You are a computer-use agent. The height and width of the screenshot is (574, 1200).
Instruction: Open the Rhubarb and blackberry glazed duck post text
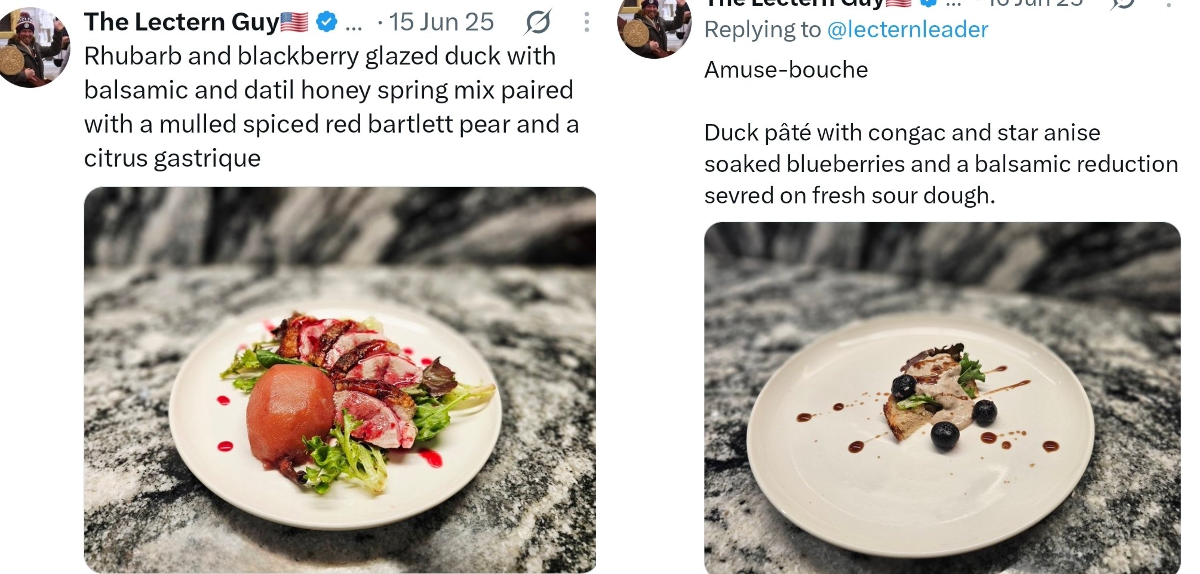(x=333, y=107)
